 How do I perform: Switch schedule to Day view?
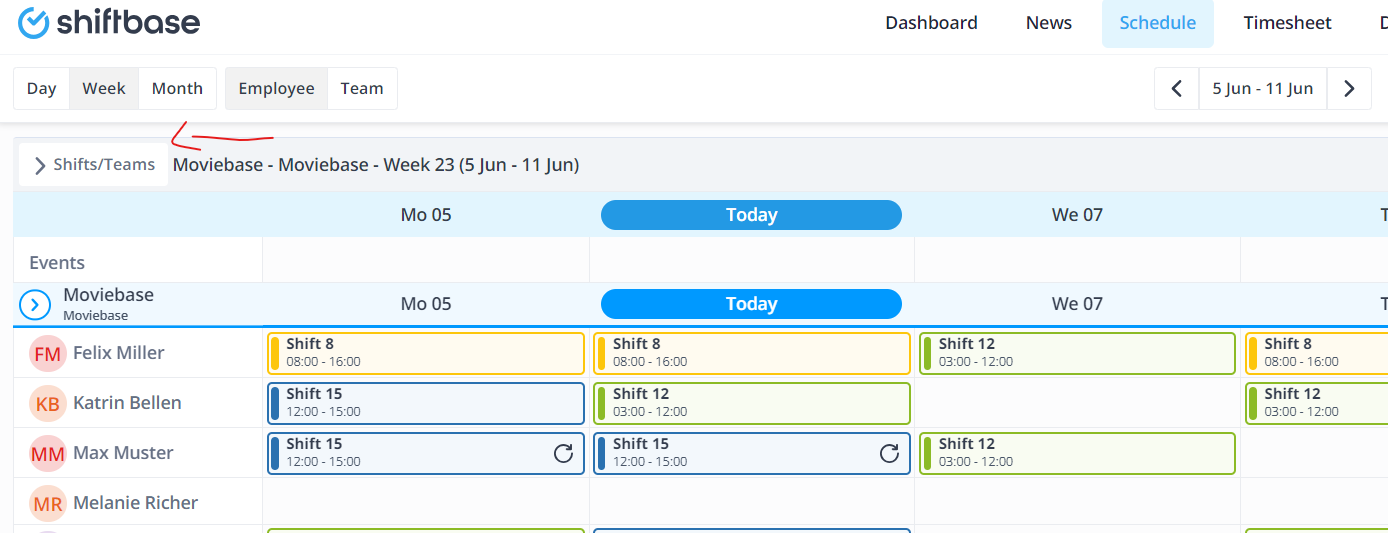(41, 88)
